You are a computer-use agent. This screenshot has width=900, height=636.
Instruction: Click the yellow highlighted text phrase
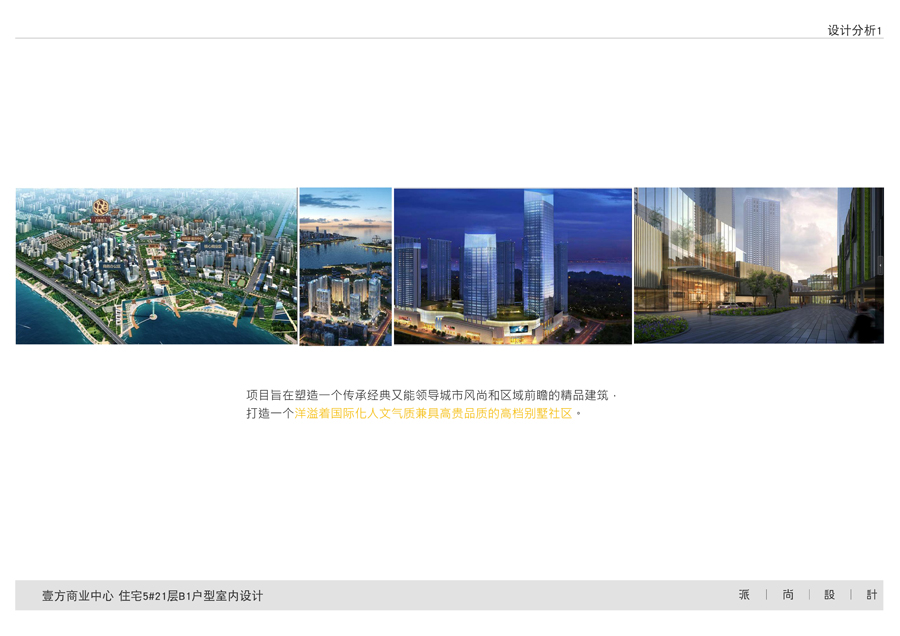pos(433,413)
